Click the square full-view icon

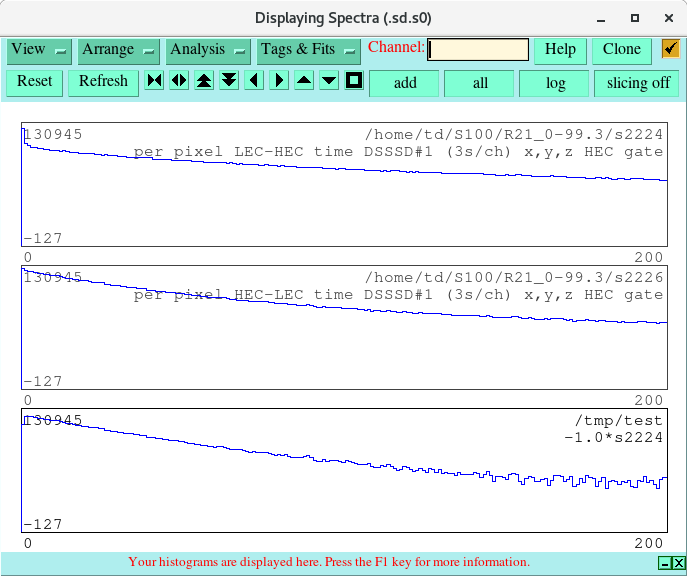tap(353, 81)
